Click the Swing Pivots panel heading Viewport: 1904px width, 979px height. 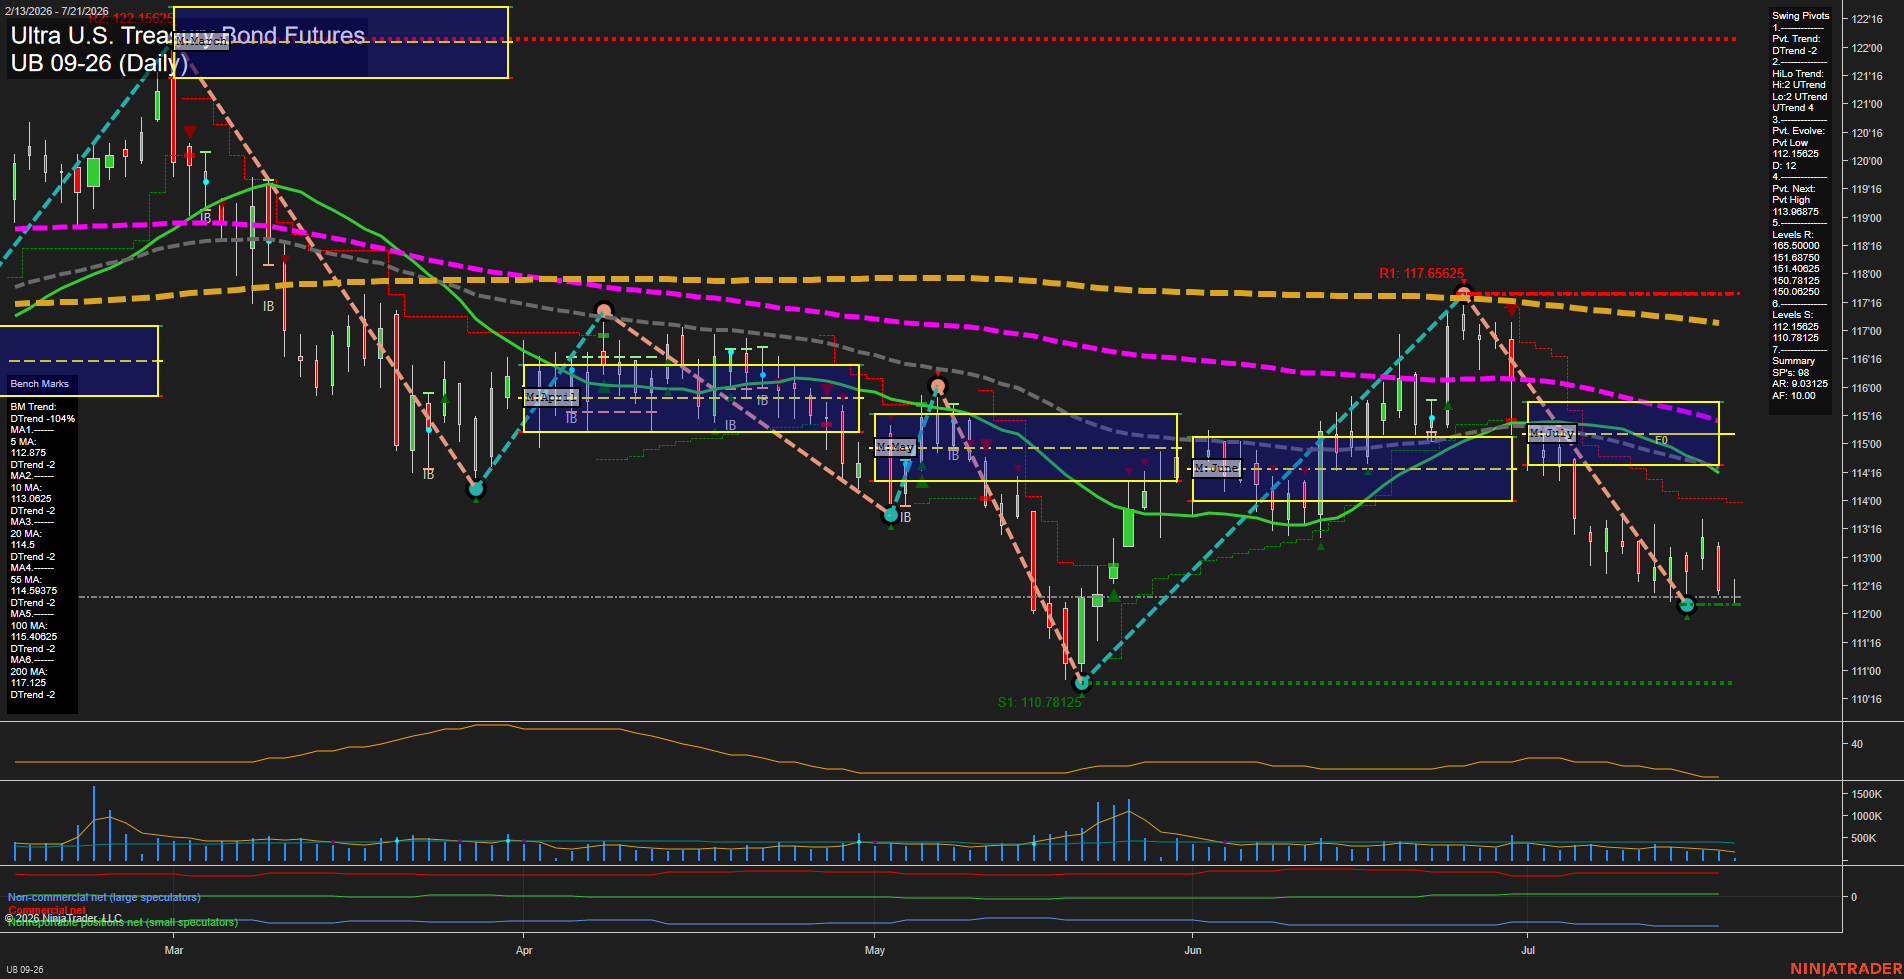[x=1801, y=16]
